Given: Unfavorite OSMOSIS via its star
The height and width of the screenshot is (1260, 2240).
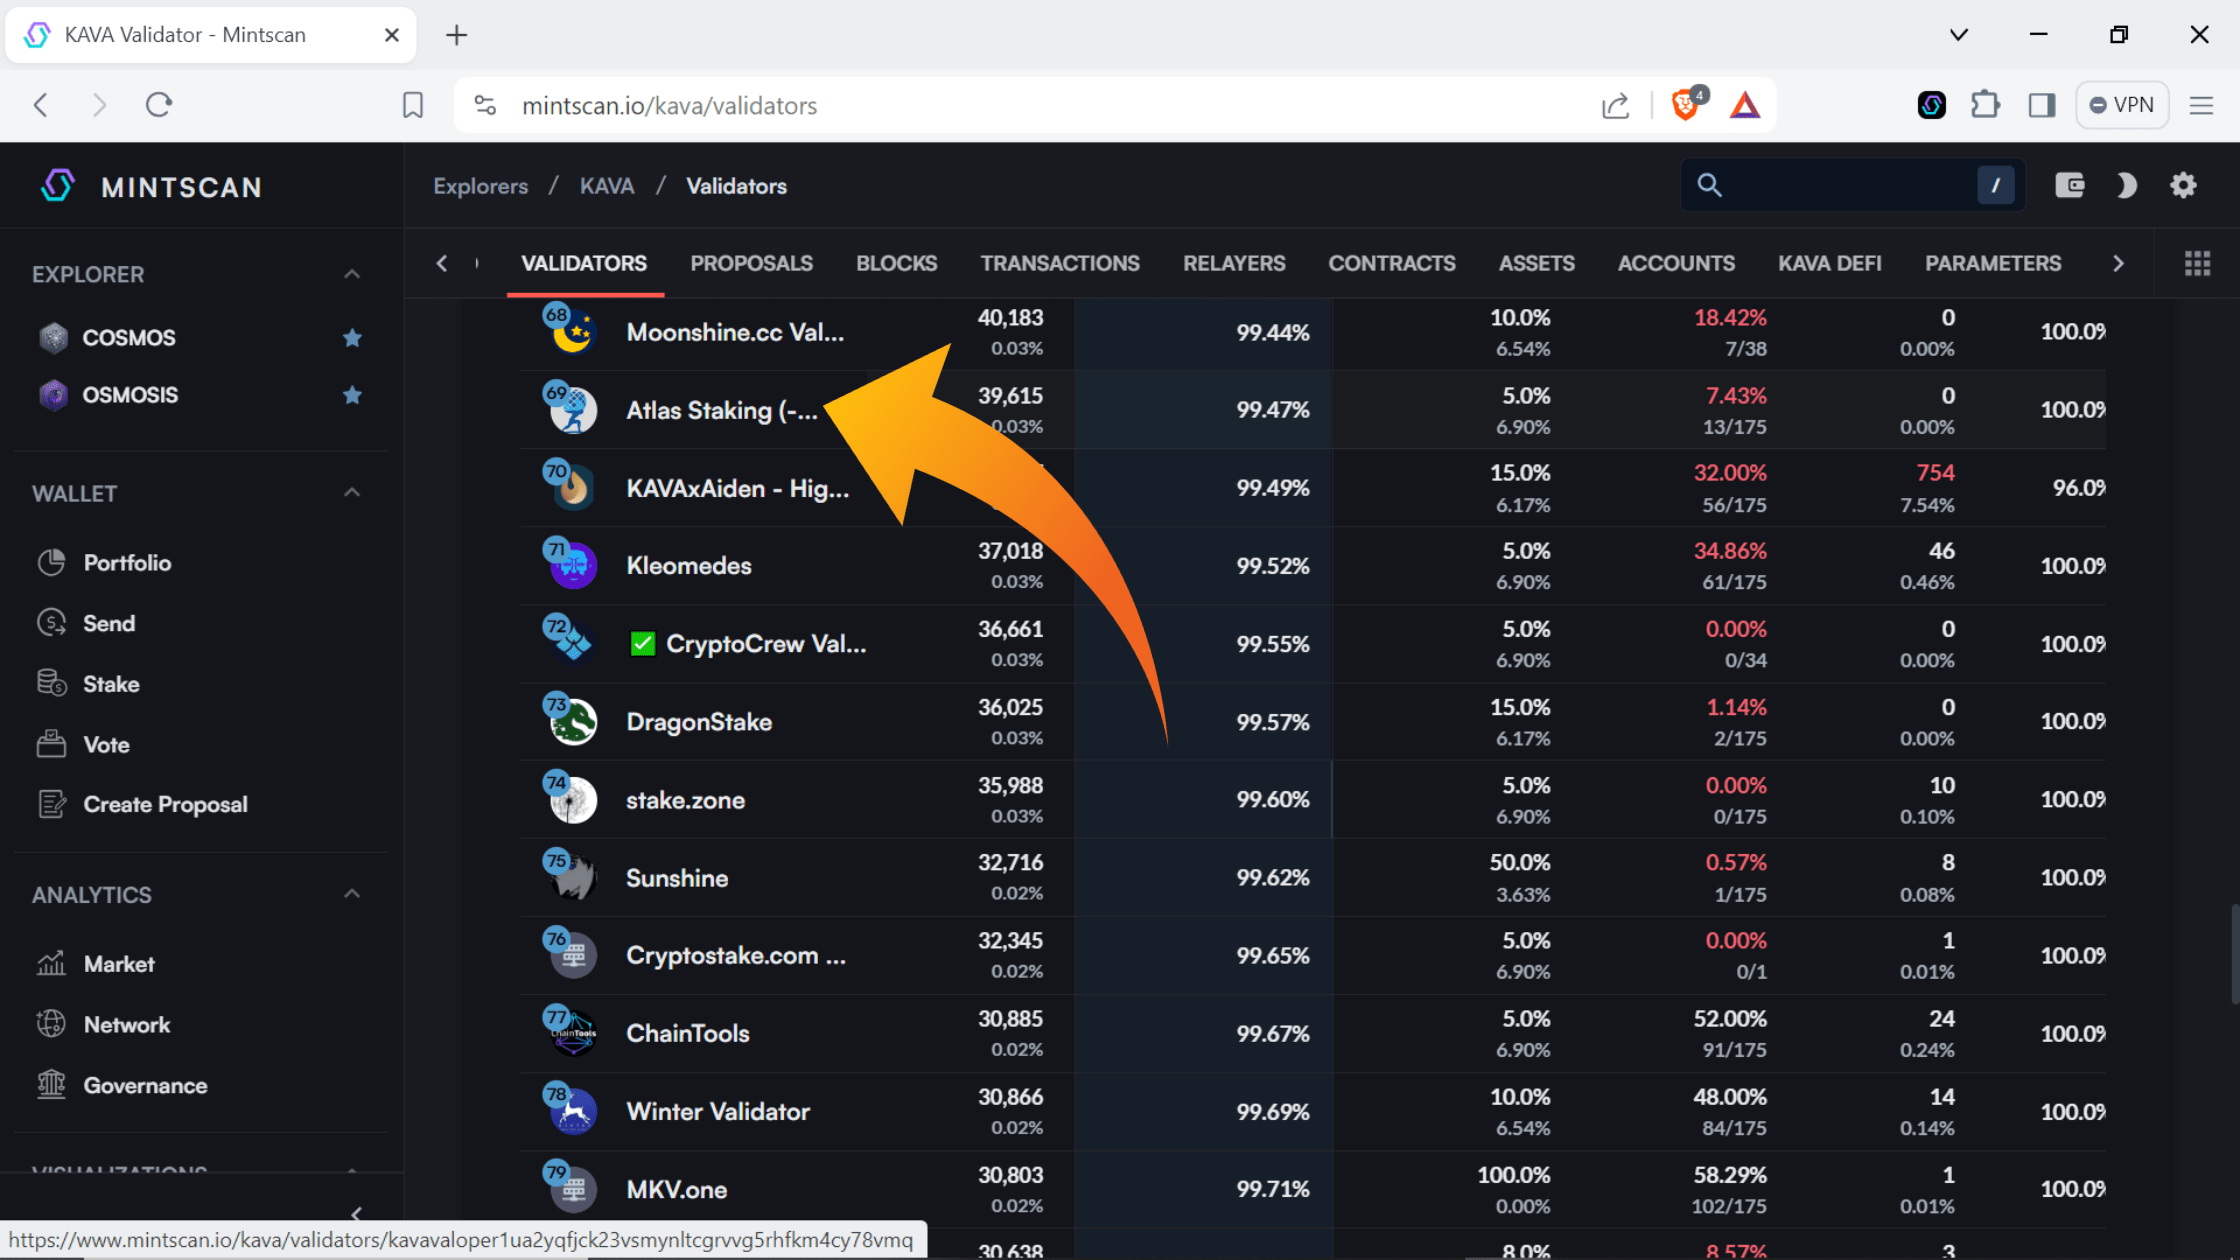Looking at the screenshot, I should tap(352, 395).
